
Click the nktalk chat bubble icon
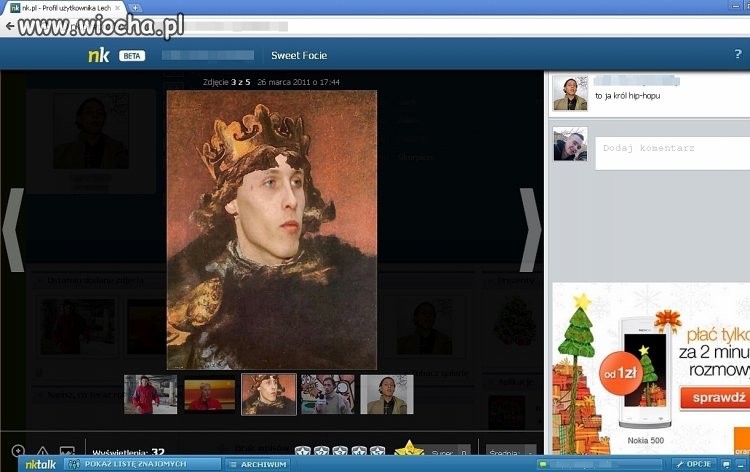[x=726, y=464]
